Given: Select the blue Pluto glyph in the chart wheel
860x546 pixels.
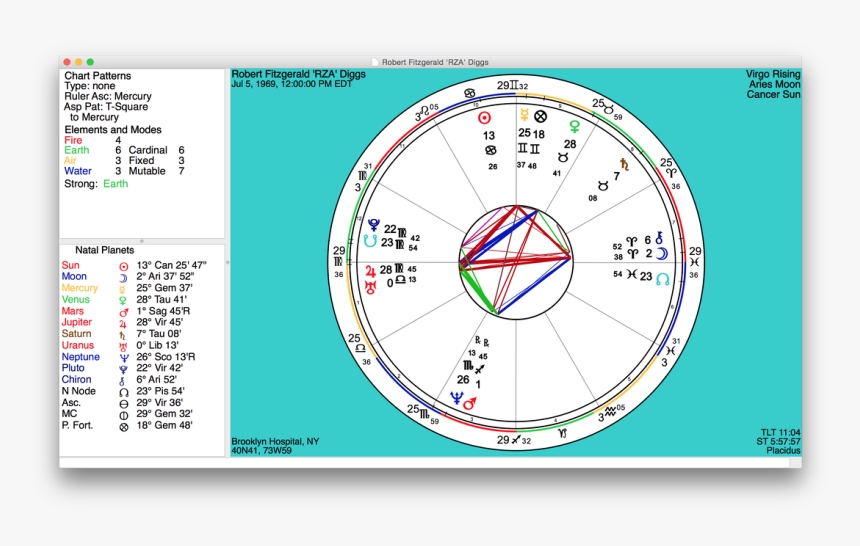Looking at the screenshot, I should [x=374, y=225].
